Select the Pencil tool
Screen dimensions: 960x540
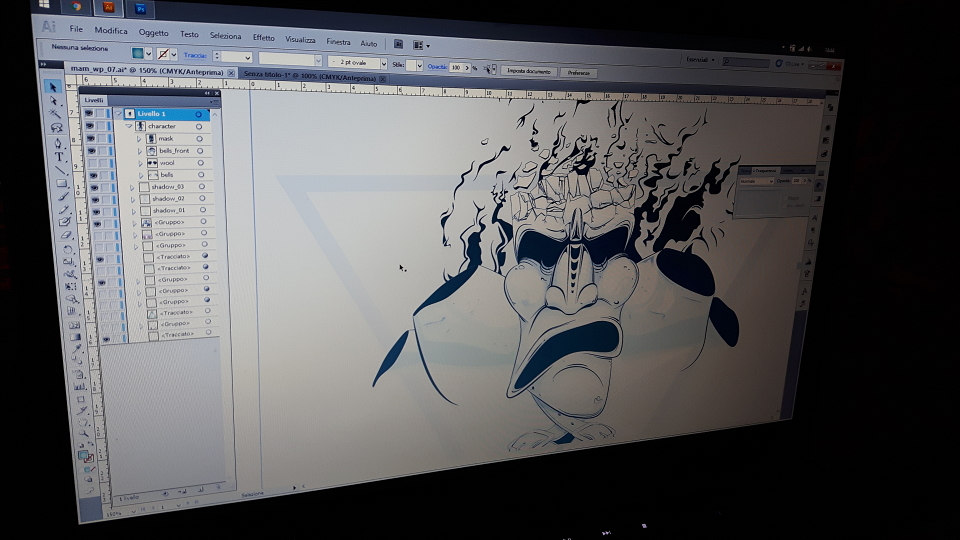tap(64, 209)
